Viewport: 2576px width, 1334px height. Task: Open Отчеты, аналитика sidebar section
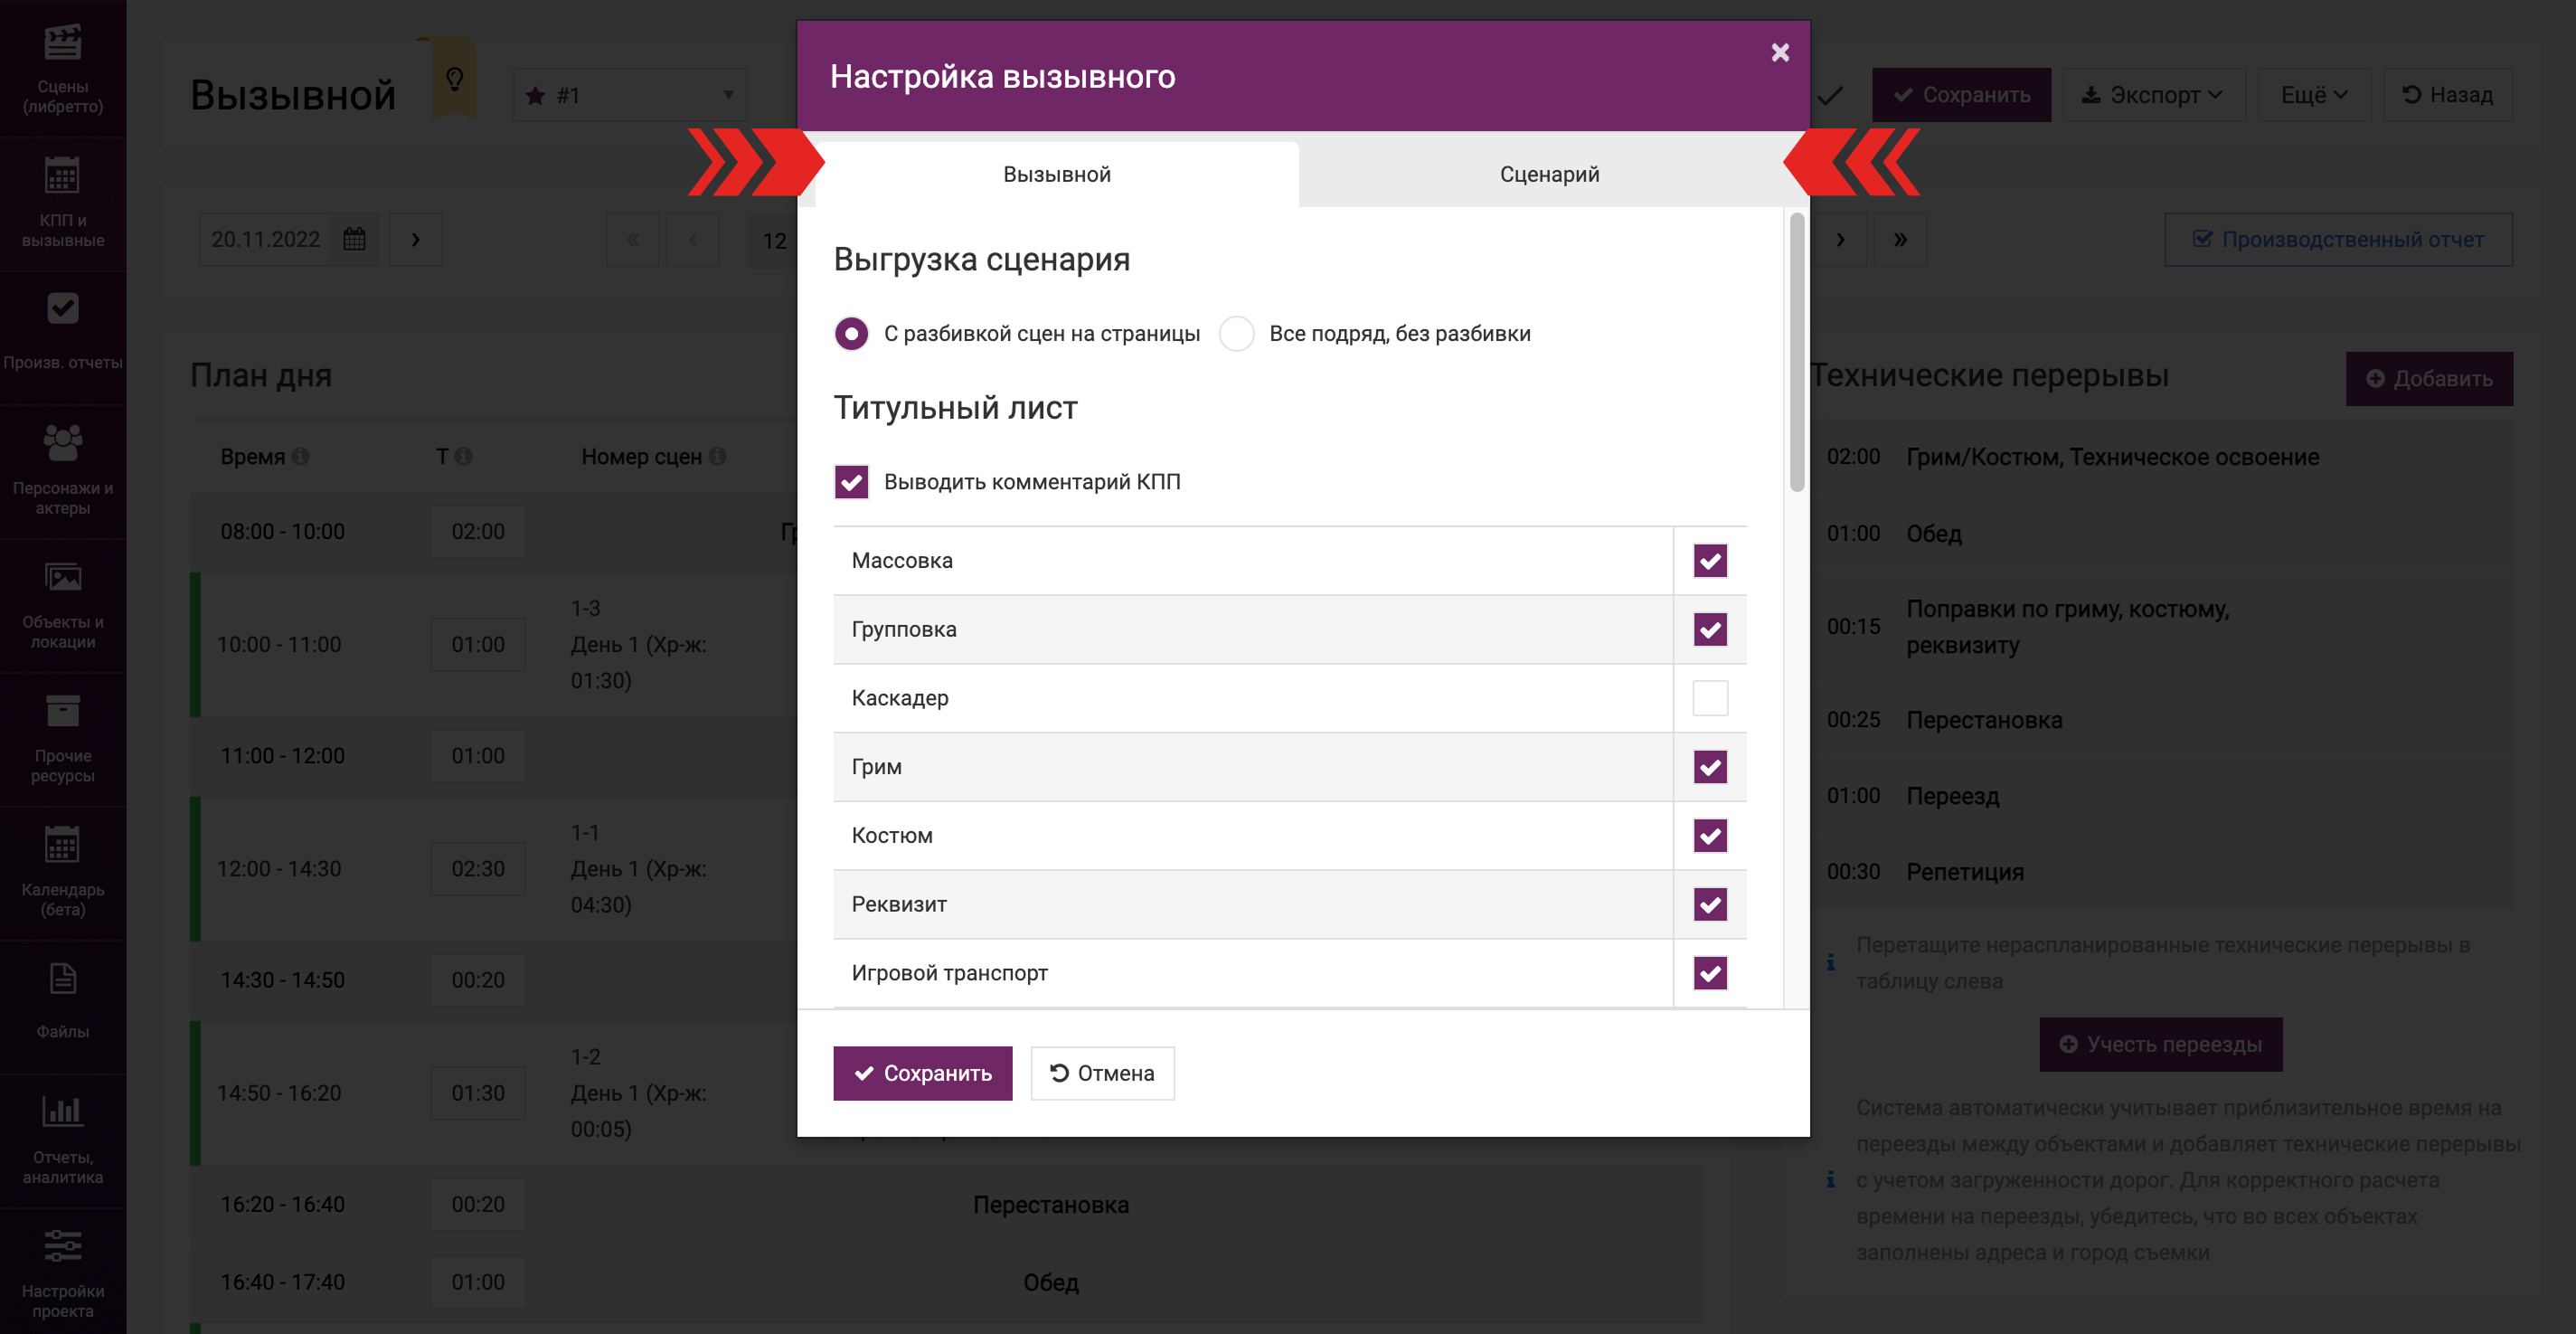pyautogui.click(x=63, y=1140)
